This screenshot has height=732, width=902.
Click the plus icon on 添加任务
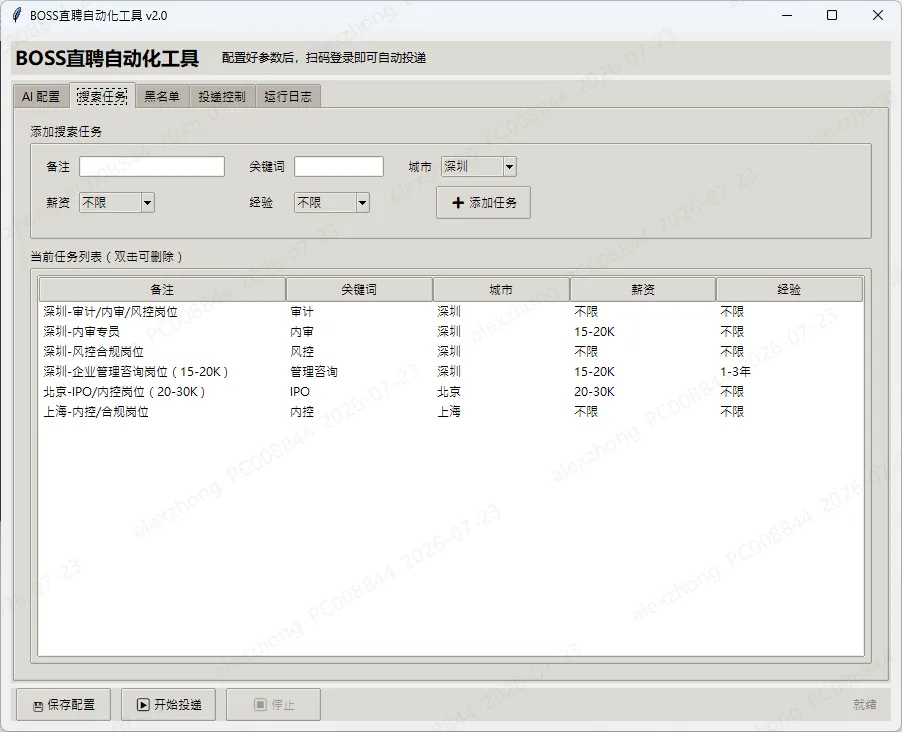click(x=458, y=203)
